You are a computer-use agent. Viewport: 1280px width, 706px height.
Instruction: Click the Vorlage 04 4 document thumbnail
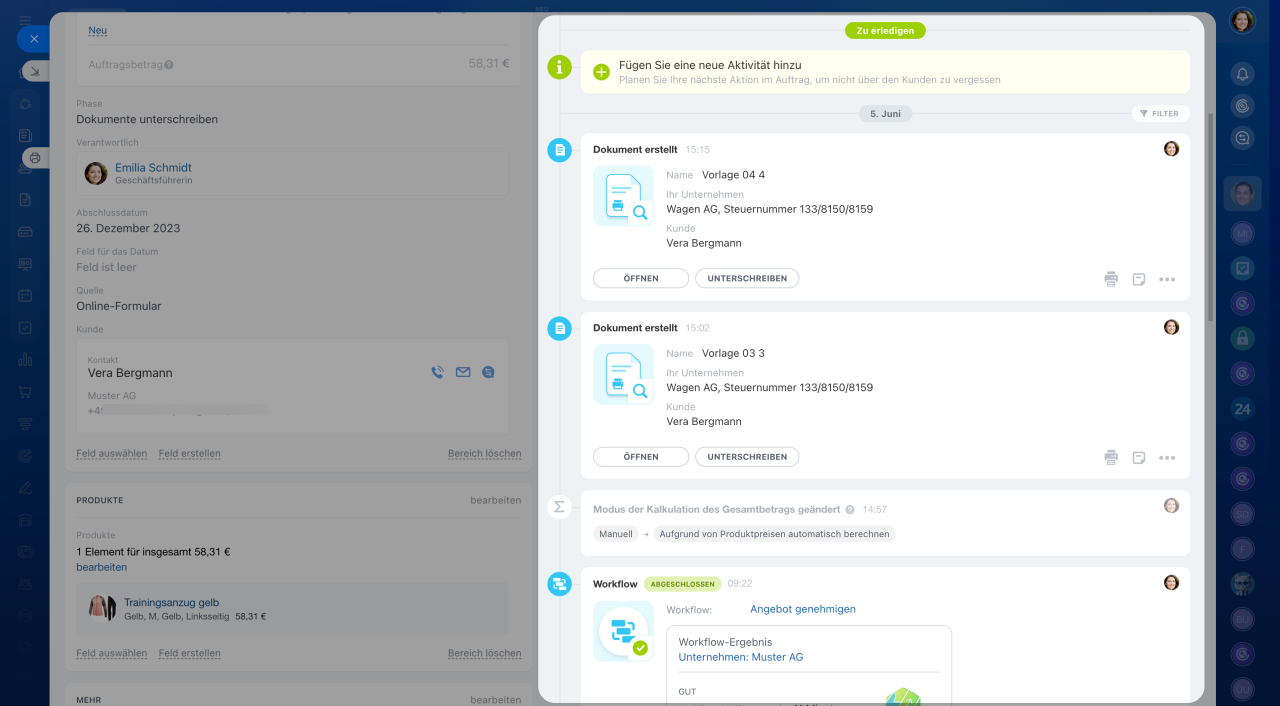tap(623, 196)
